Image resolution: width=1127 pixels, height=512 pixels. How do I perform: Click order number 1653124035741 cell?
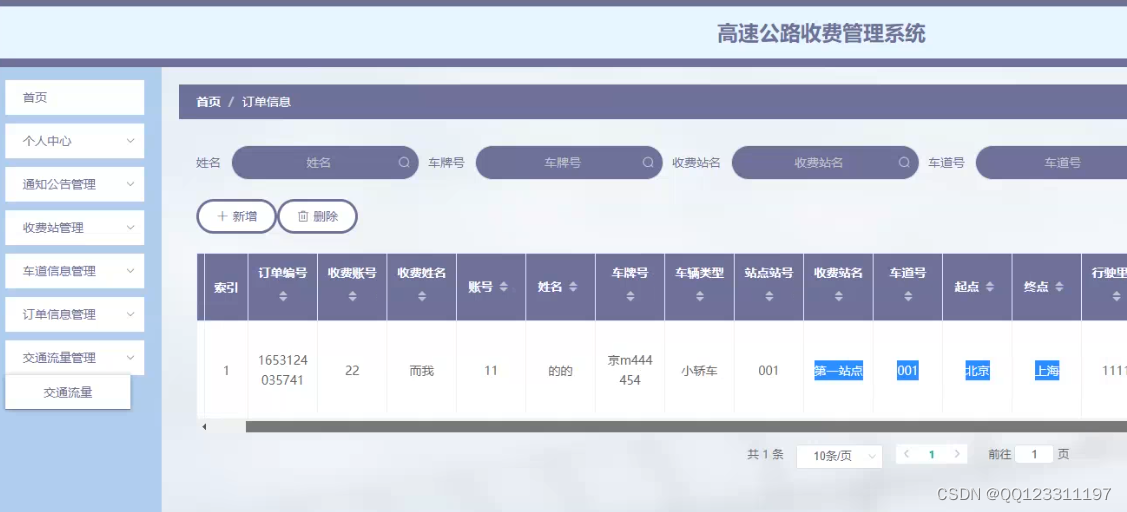click(x=282, y=370)
